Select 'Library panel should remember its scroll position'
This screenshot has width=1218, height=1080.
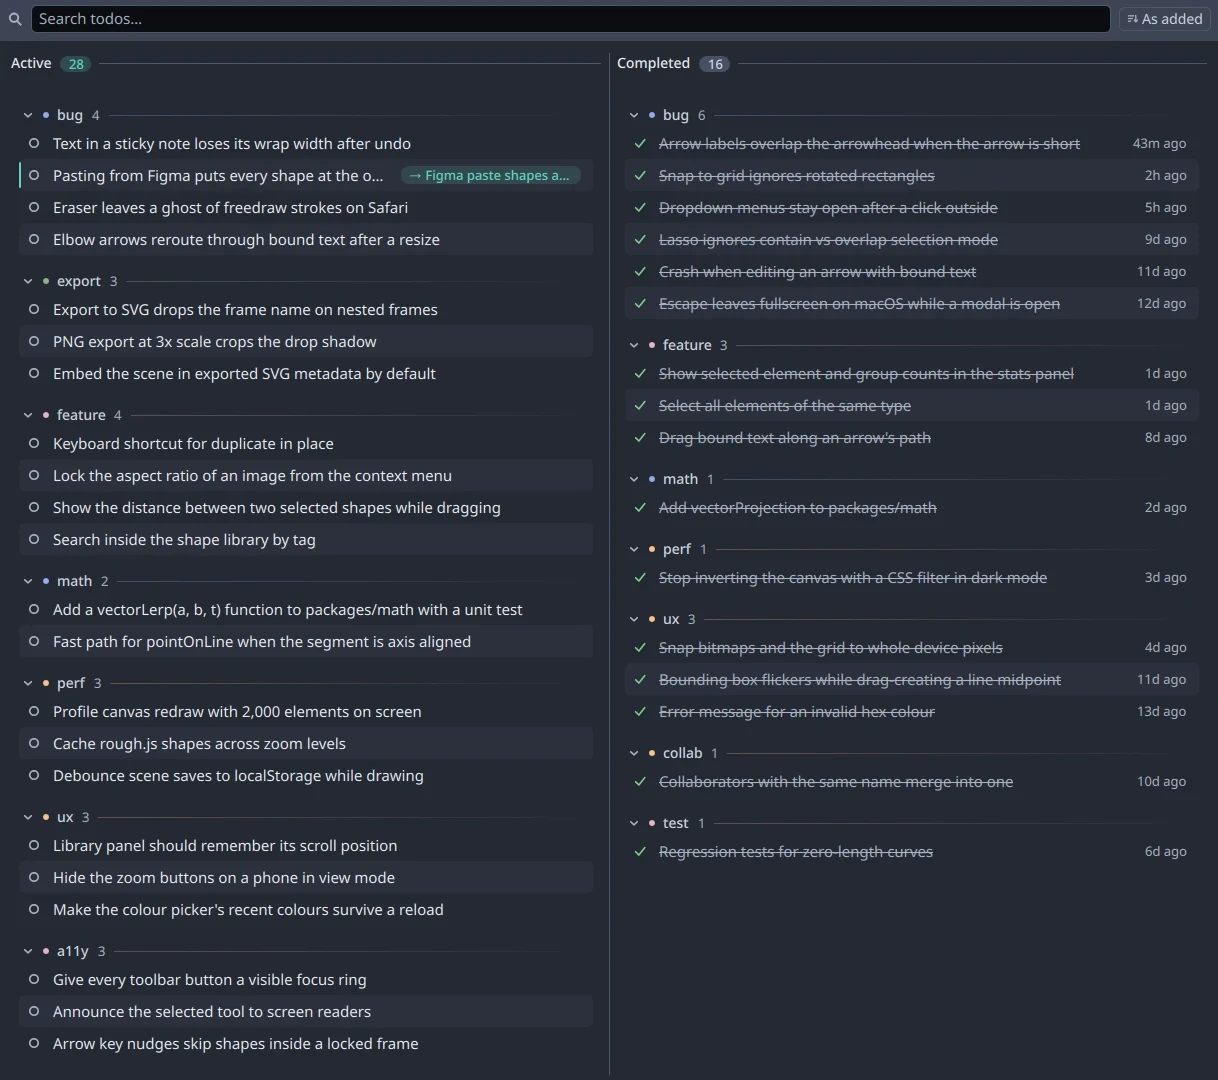[x=306, y=845]
